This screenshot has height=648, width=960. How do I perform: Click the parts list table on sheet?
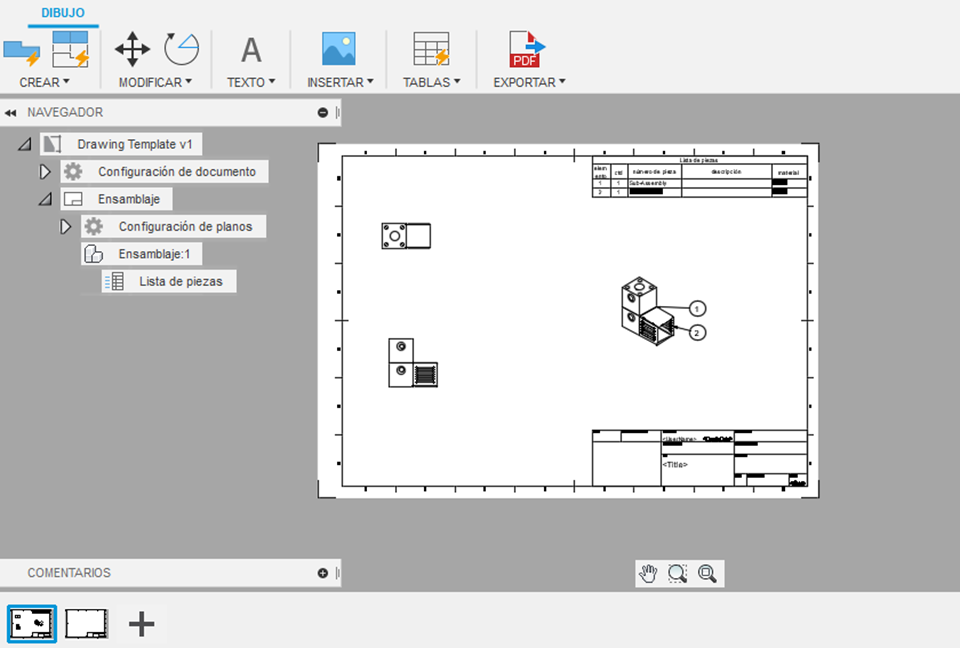pyautogui.click(x=700, y=177)
